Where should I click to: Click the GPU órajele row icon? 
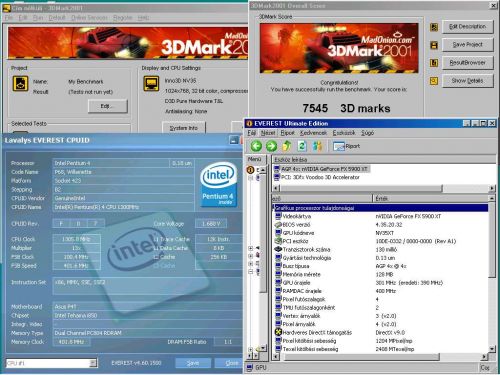pos(278,282)
